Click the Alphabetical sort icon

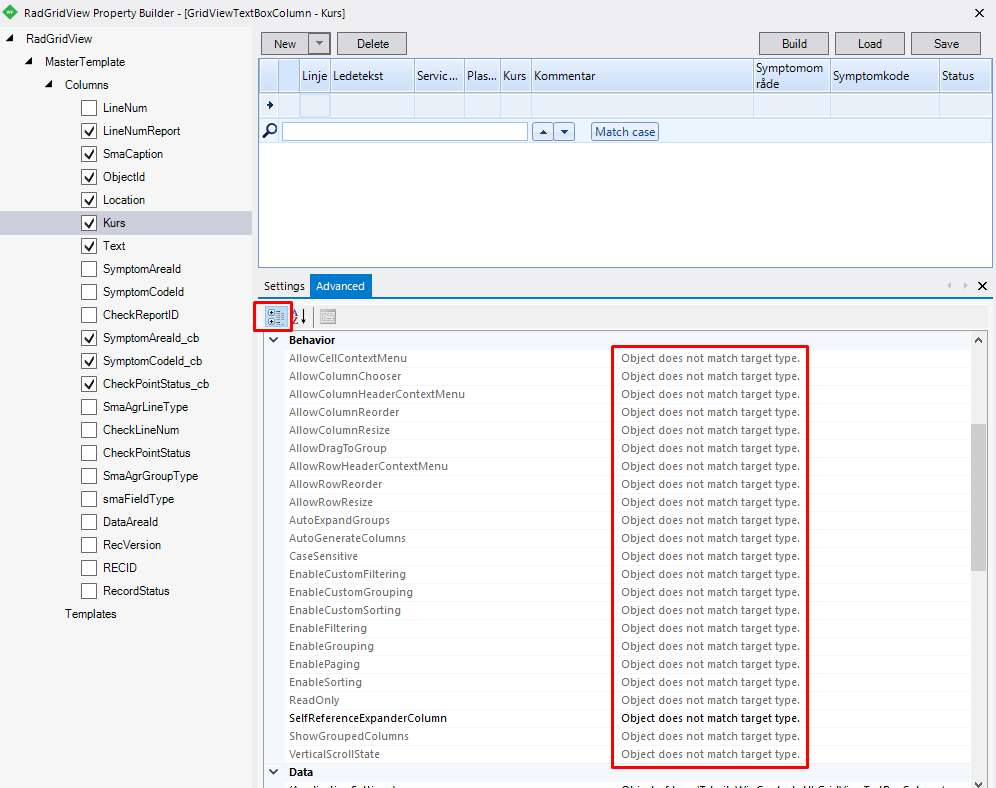[x=299, y=316]
